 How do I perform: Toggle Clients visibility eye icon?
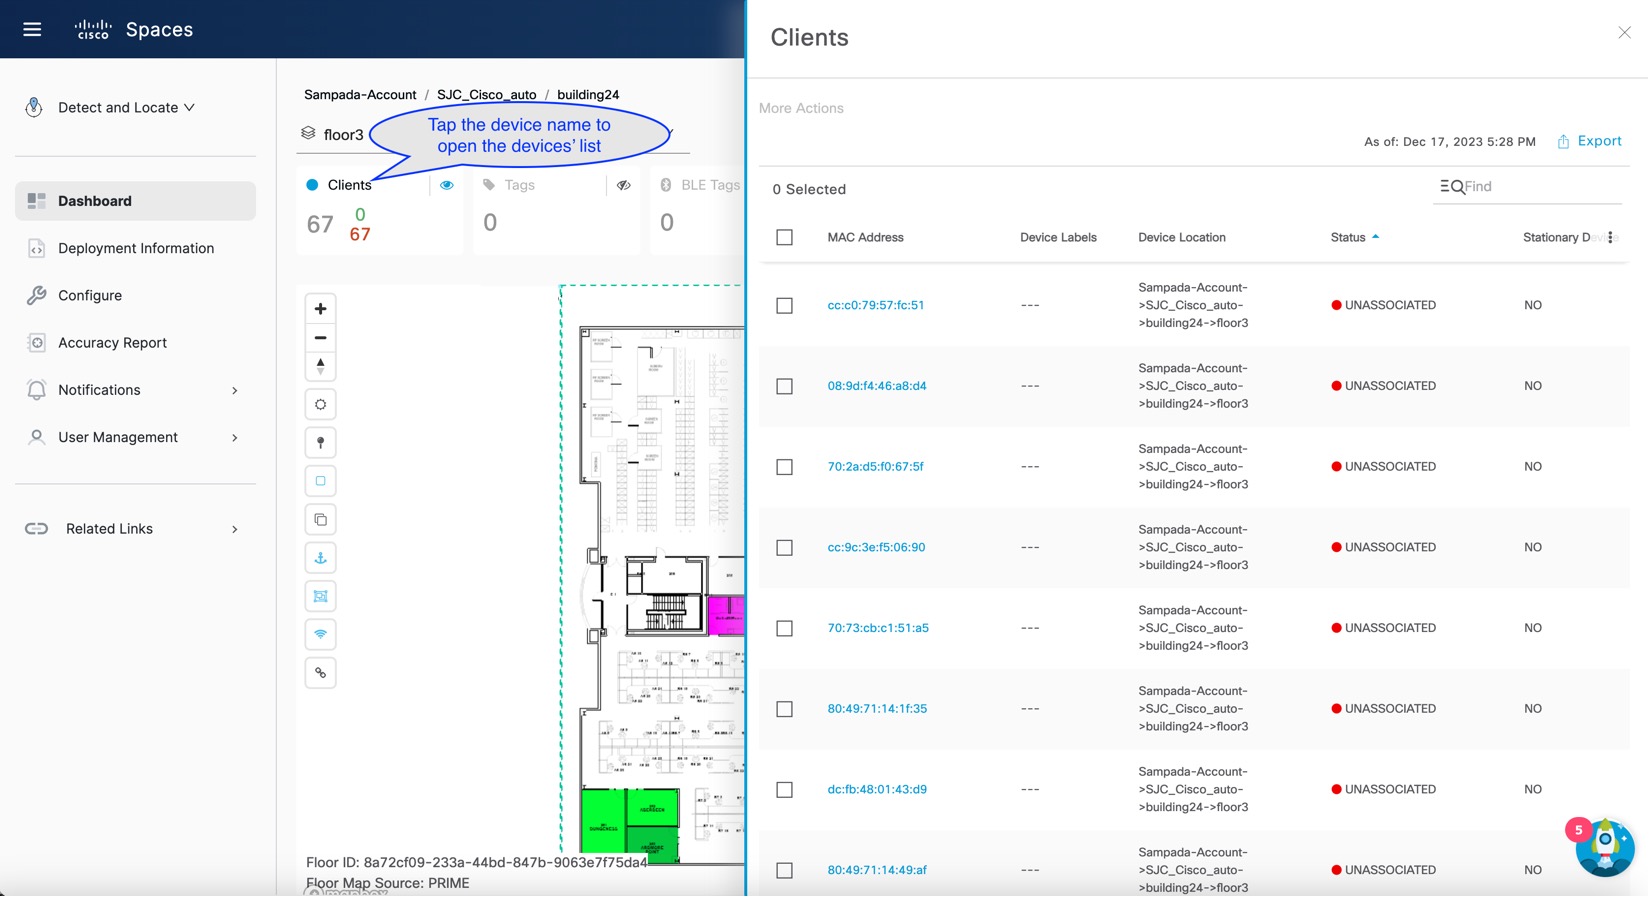pyautogui.click(x=447, y=185)
